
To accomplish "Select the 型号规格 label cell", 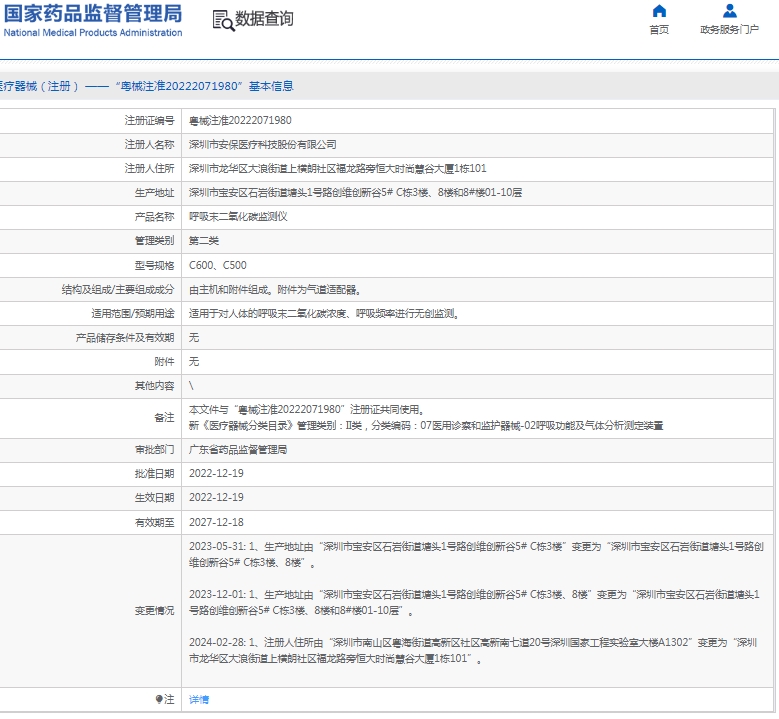I will point(90,265).
